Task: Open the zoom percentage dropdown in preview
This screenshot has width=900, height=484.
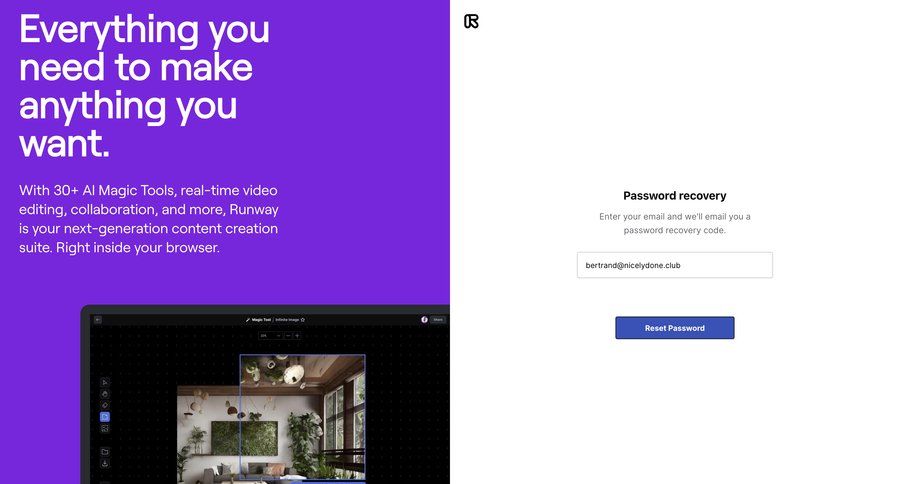Action: tap(271, 336)
